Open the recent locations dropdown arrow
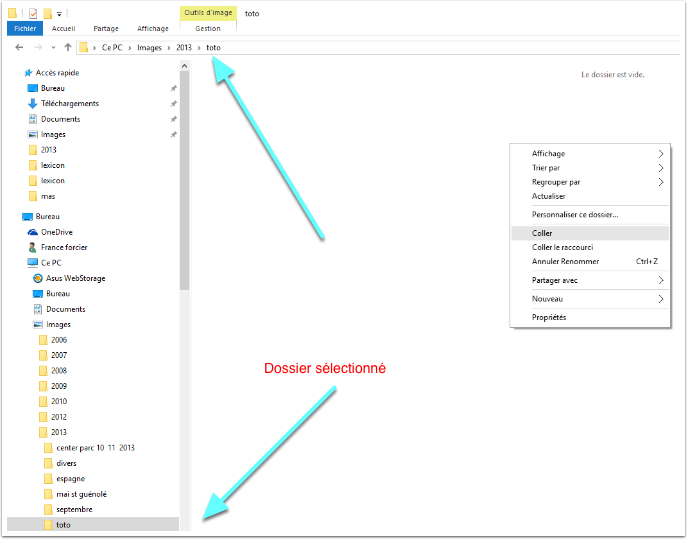 [x=54, y=47]
